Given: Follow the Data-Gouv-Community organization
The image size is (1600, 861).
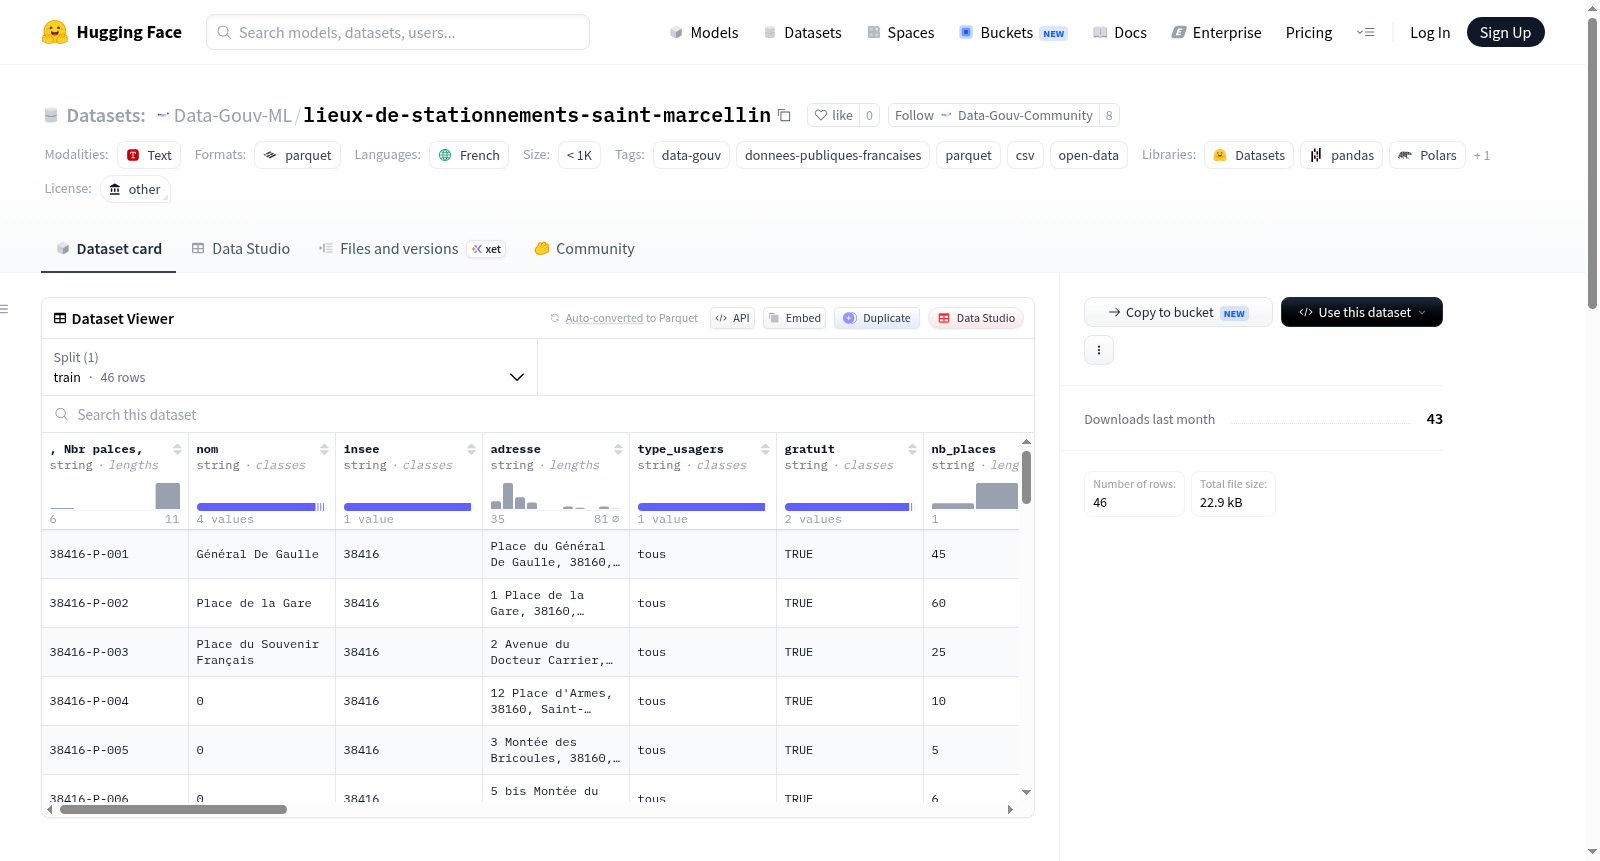Looking at the screenshot, I should [x=993, y=115].
